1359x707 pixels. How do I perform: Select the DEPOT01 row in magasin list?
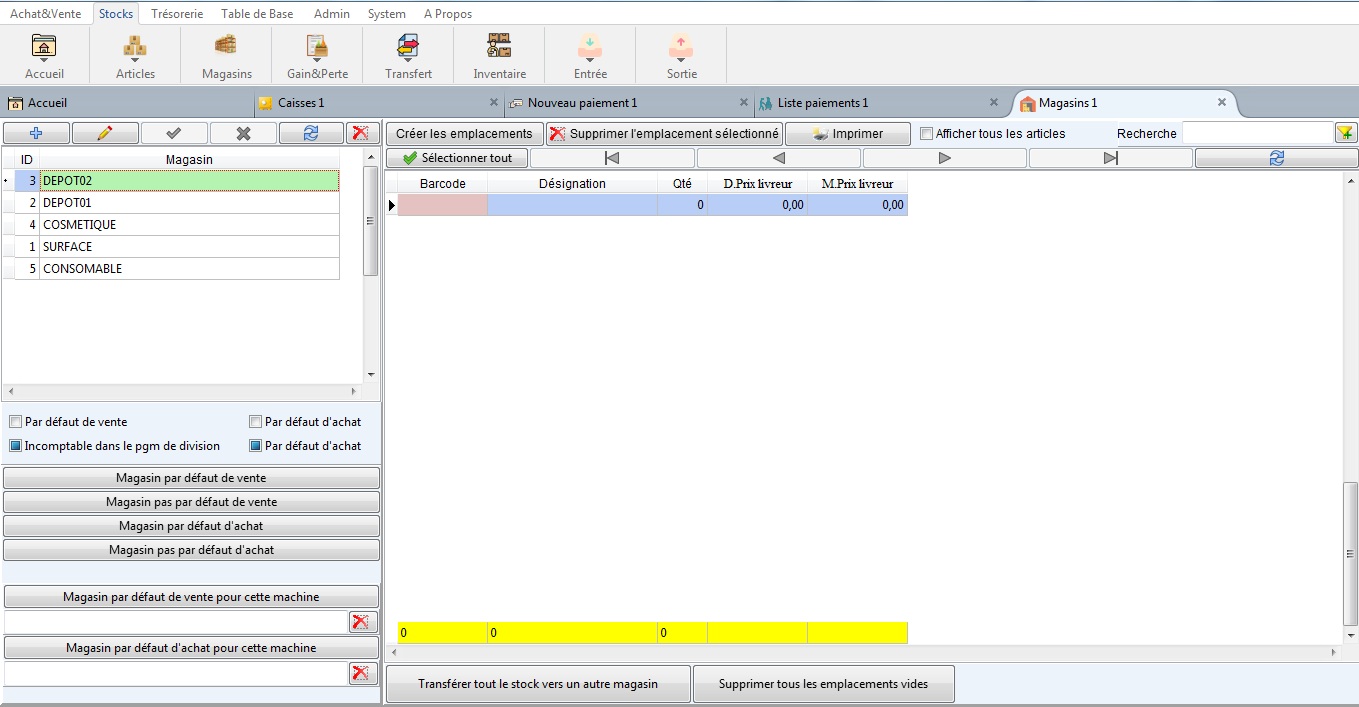tap(190, 203)
